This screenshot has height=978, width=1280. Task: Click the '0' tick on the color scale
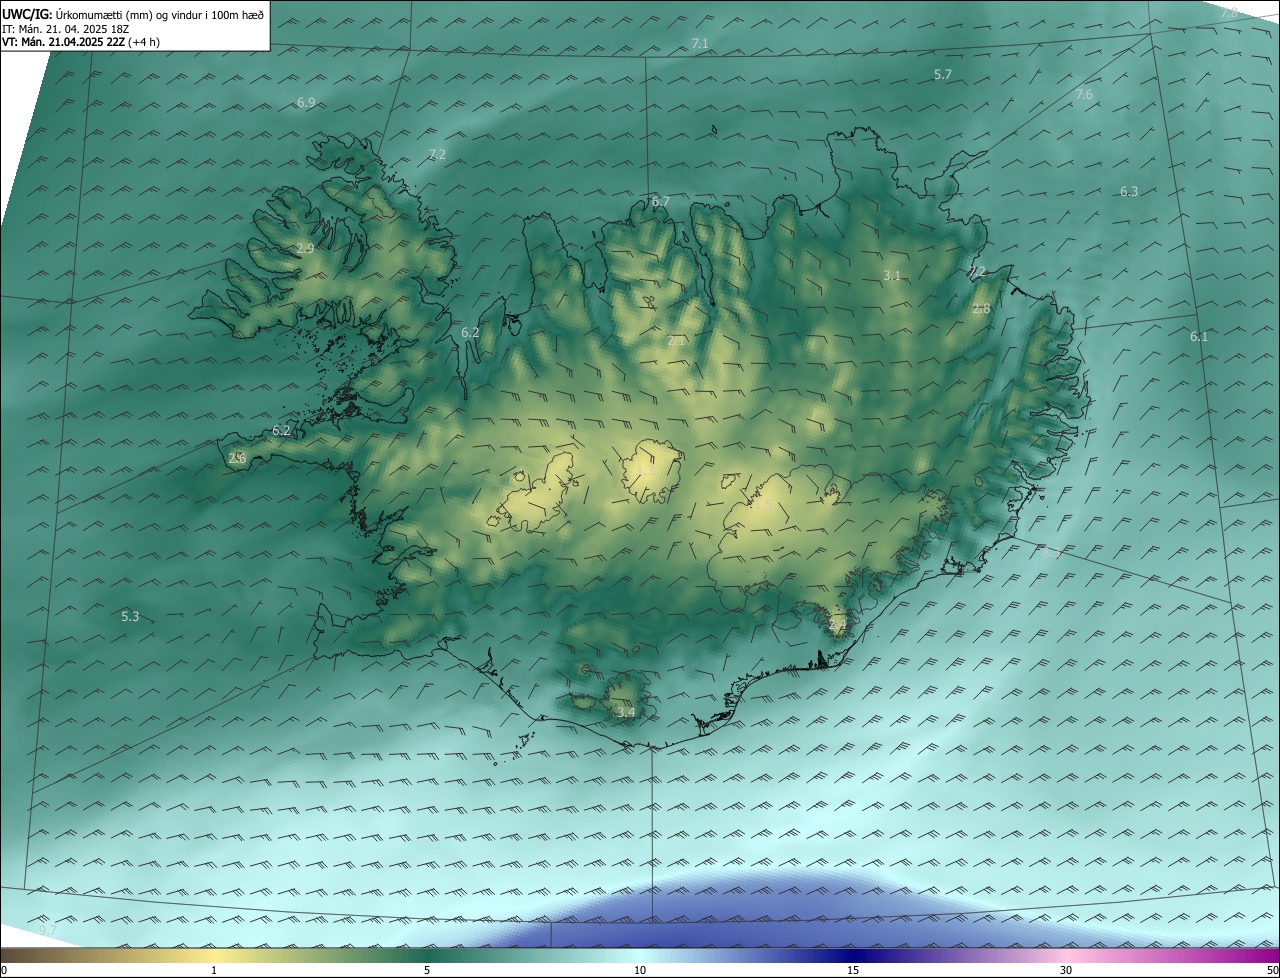[x=4, y=971]
